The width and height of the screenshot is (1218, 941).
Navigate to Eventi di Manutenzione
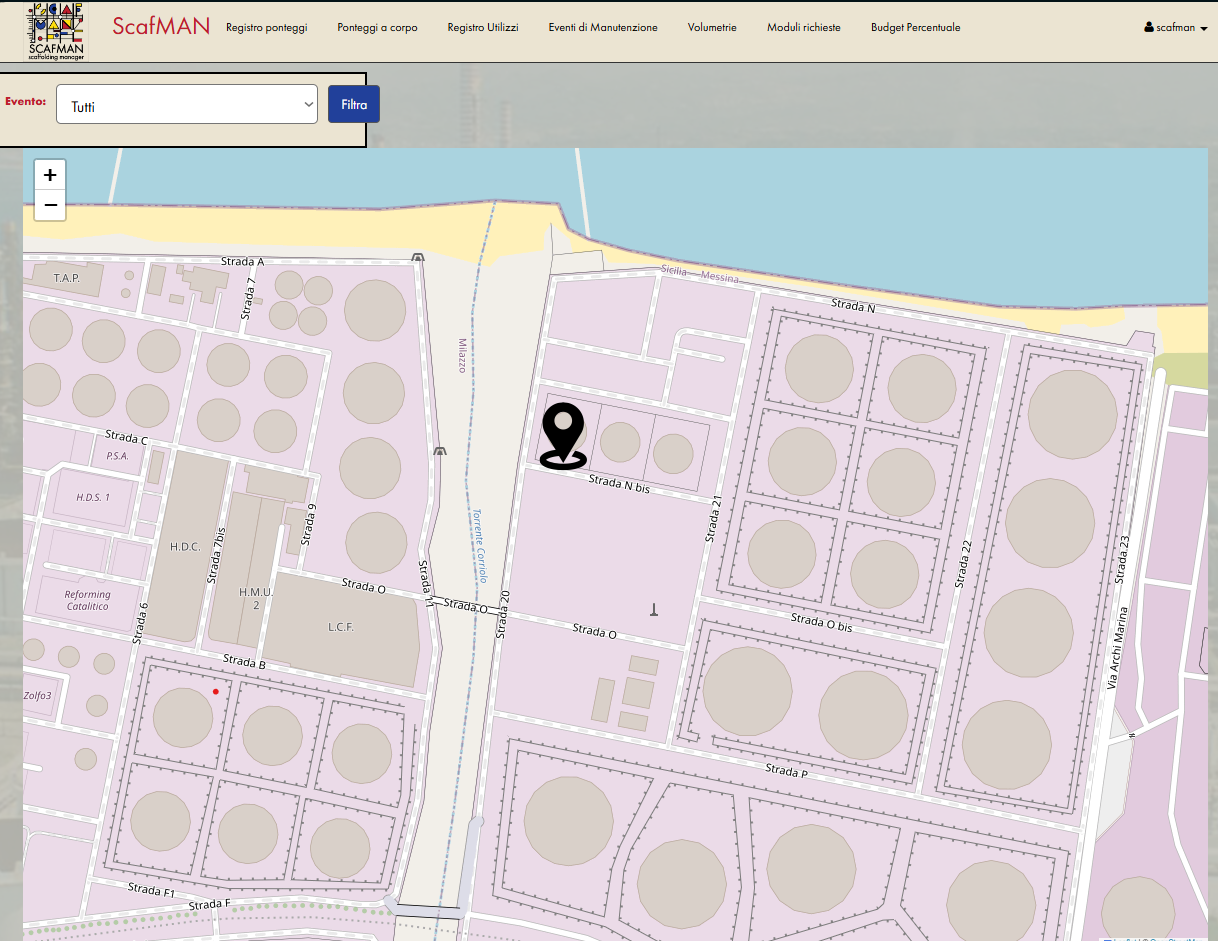click(603, 28)
